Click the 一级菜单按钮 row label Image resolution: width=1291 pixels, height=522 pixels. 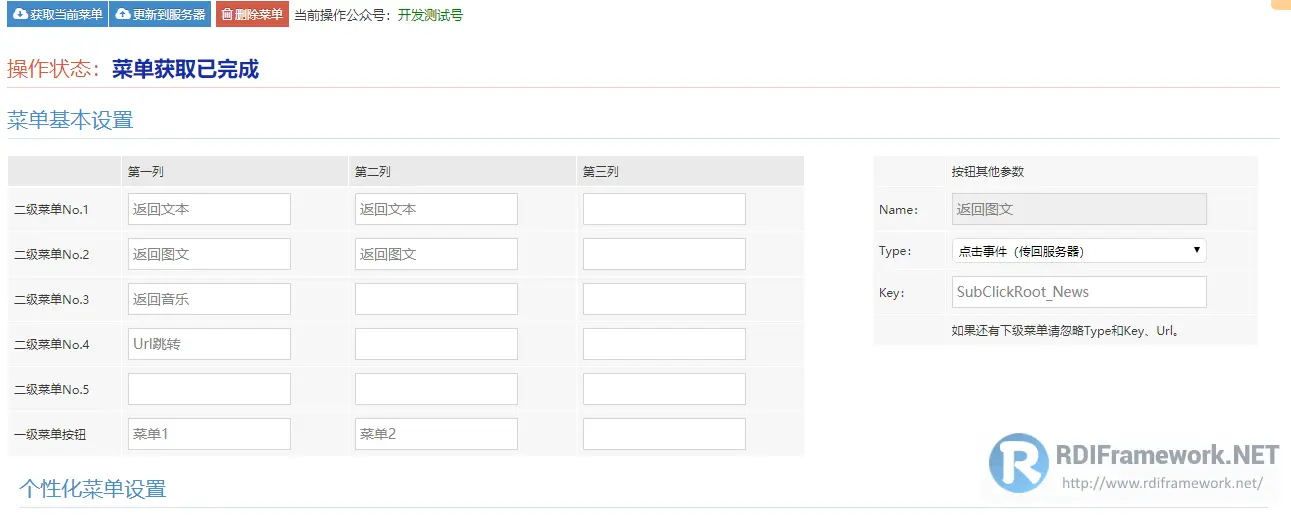[x=51, y=435]
